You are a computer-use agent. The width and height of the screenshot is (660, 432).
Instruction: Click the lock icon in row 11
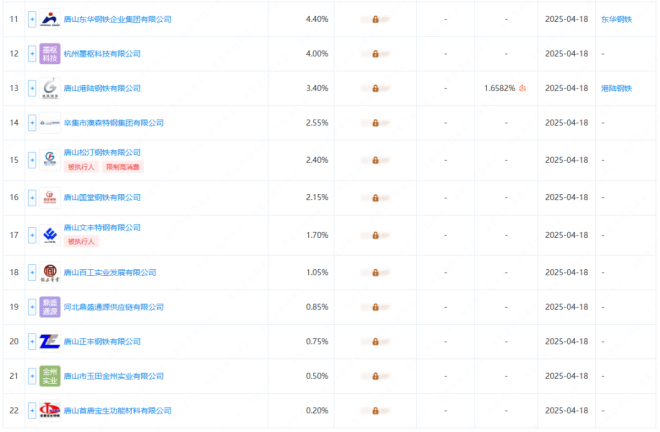(375, 19)
